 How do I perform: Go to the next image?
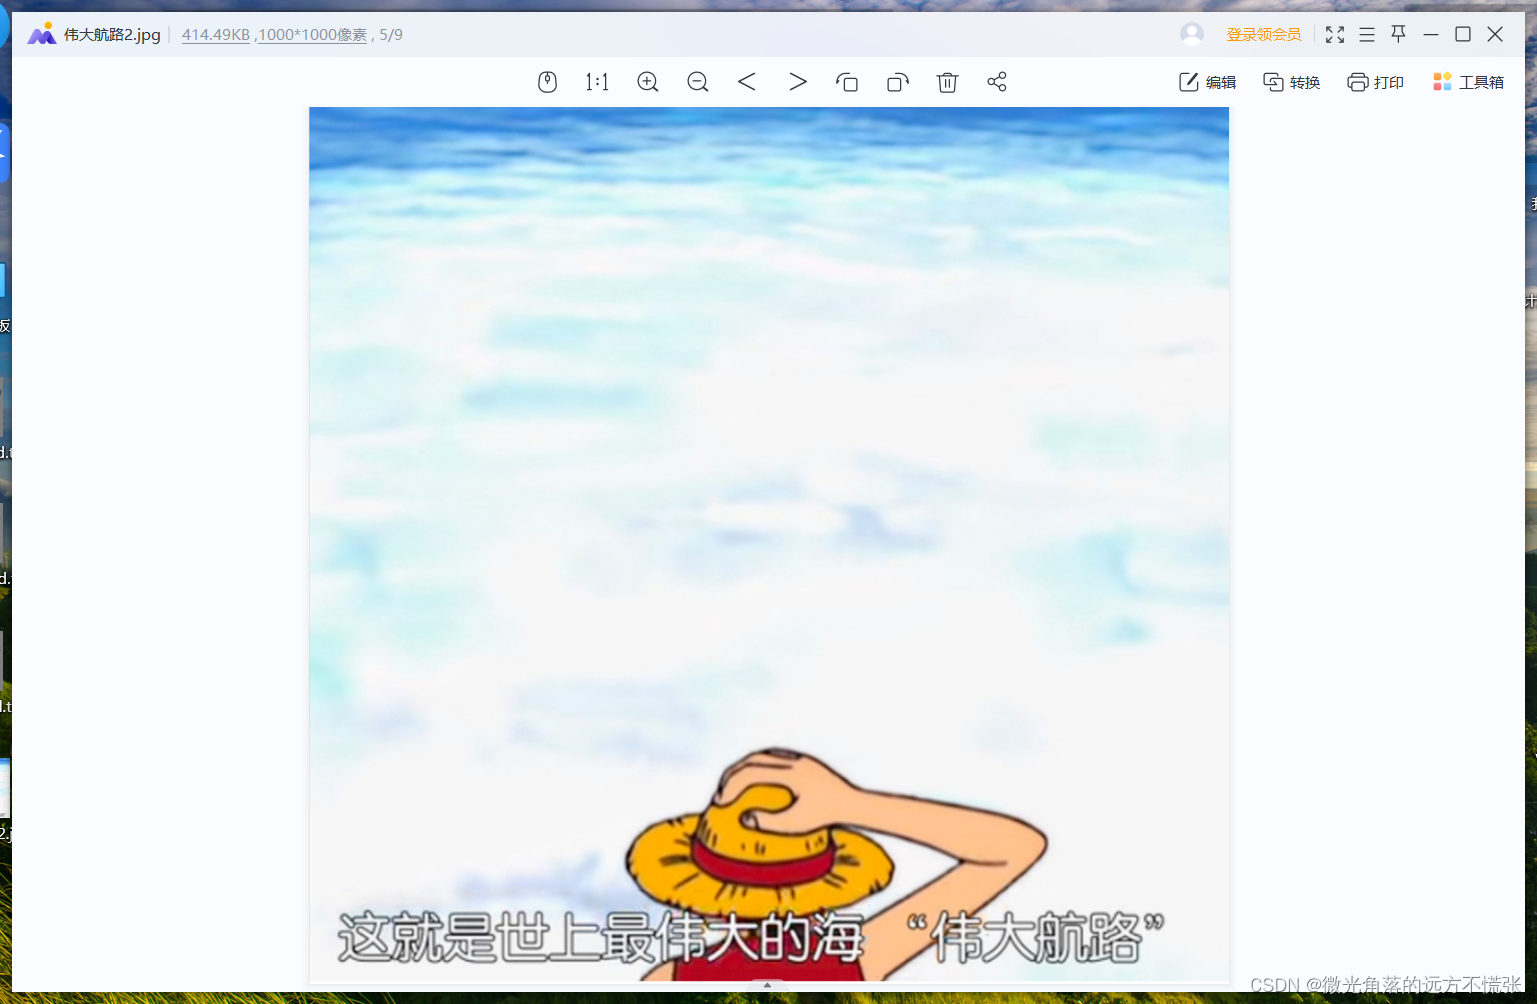tap(797, 82)
